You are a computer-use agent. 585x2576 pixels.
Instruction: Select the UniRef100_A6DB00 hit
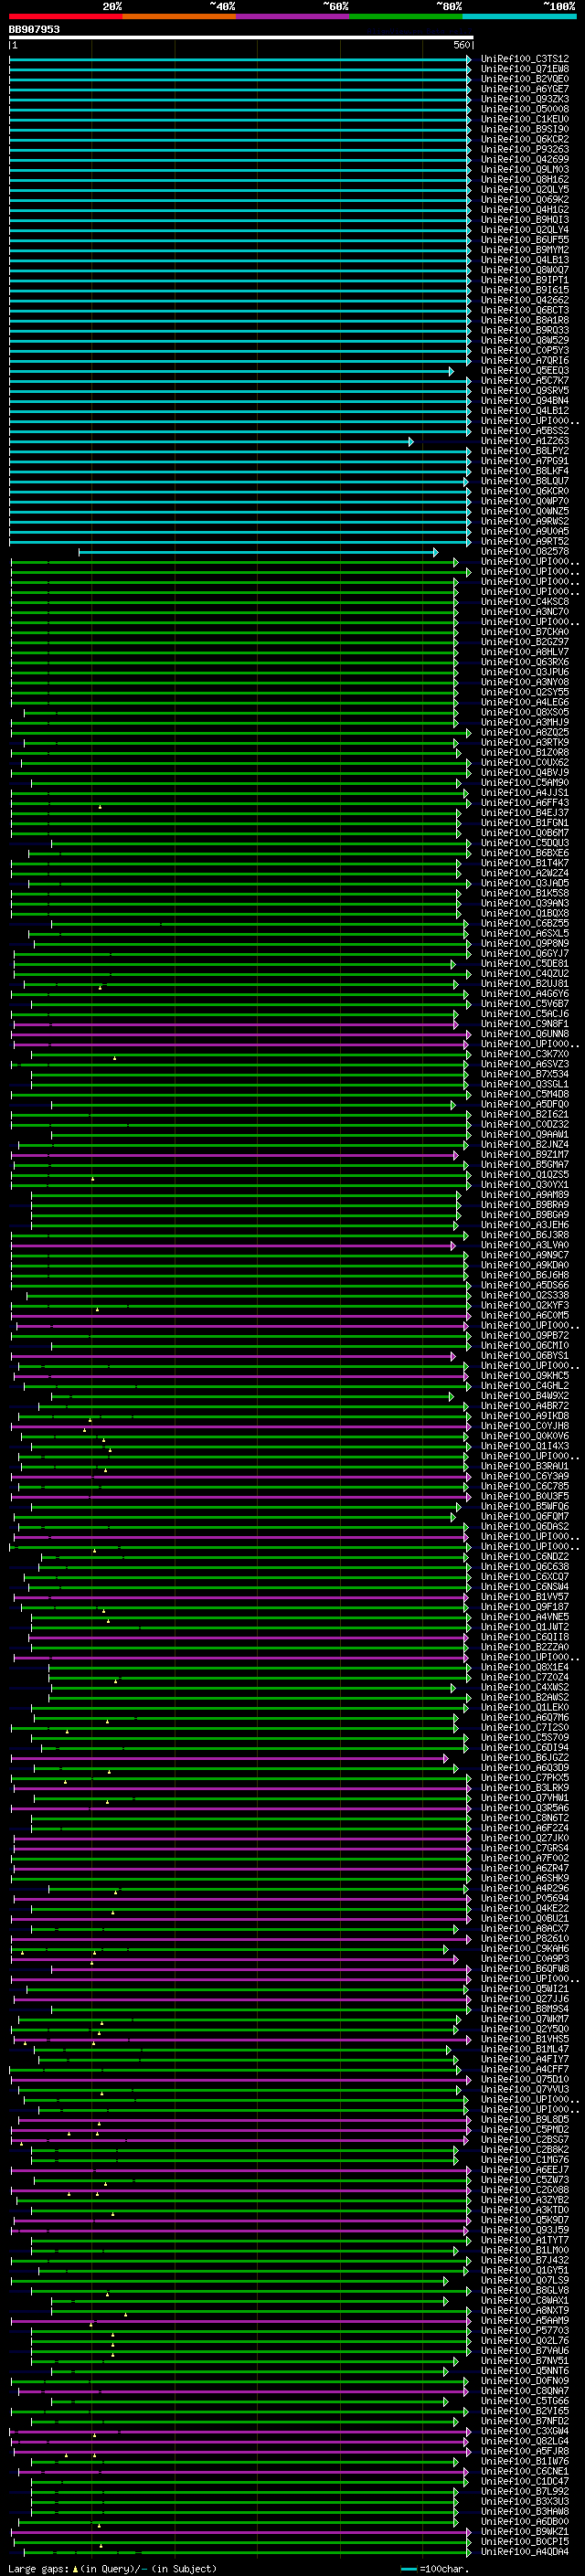[525, 2521]
